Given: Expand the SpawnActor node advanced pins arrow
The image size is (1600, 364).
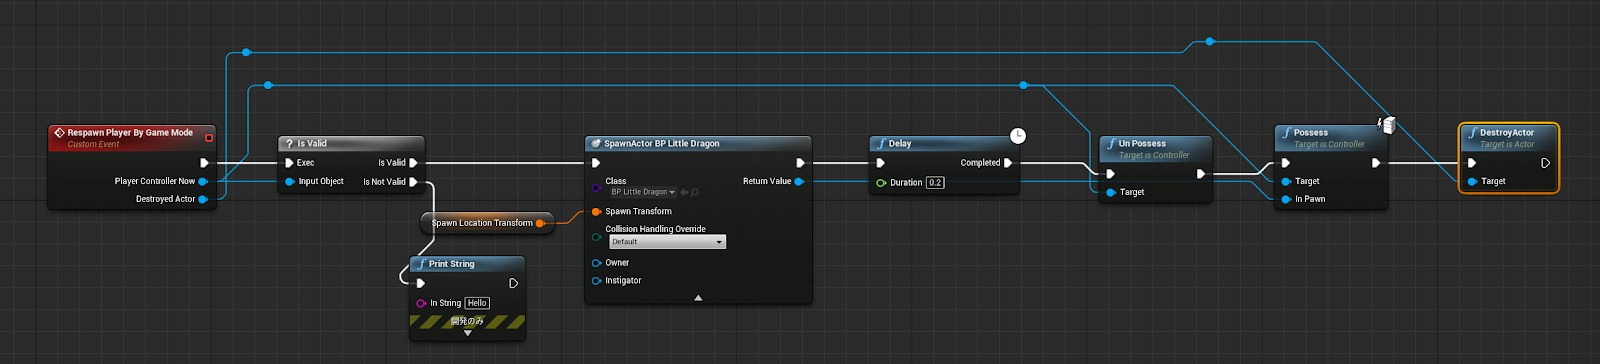Looking at the screenshot, I should [698, 298].
